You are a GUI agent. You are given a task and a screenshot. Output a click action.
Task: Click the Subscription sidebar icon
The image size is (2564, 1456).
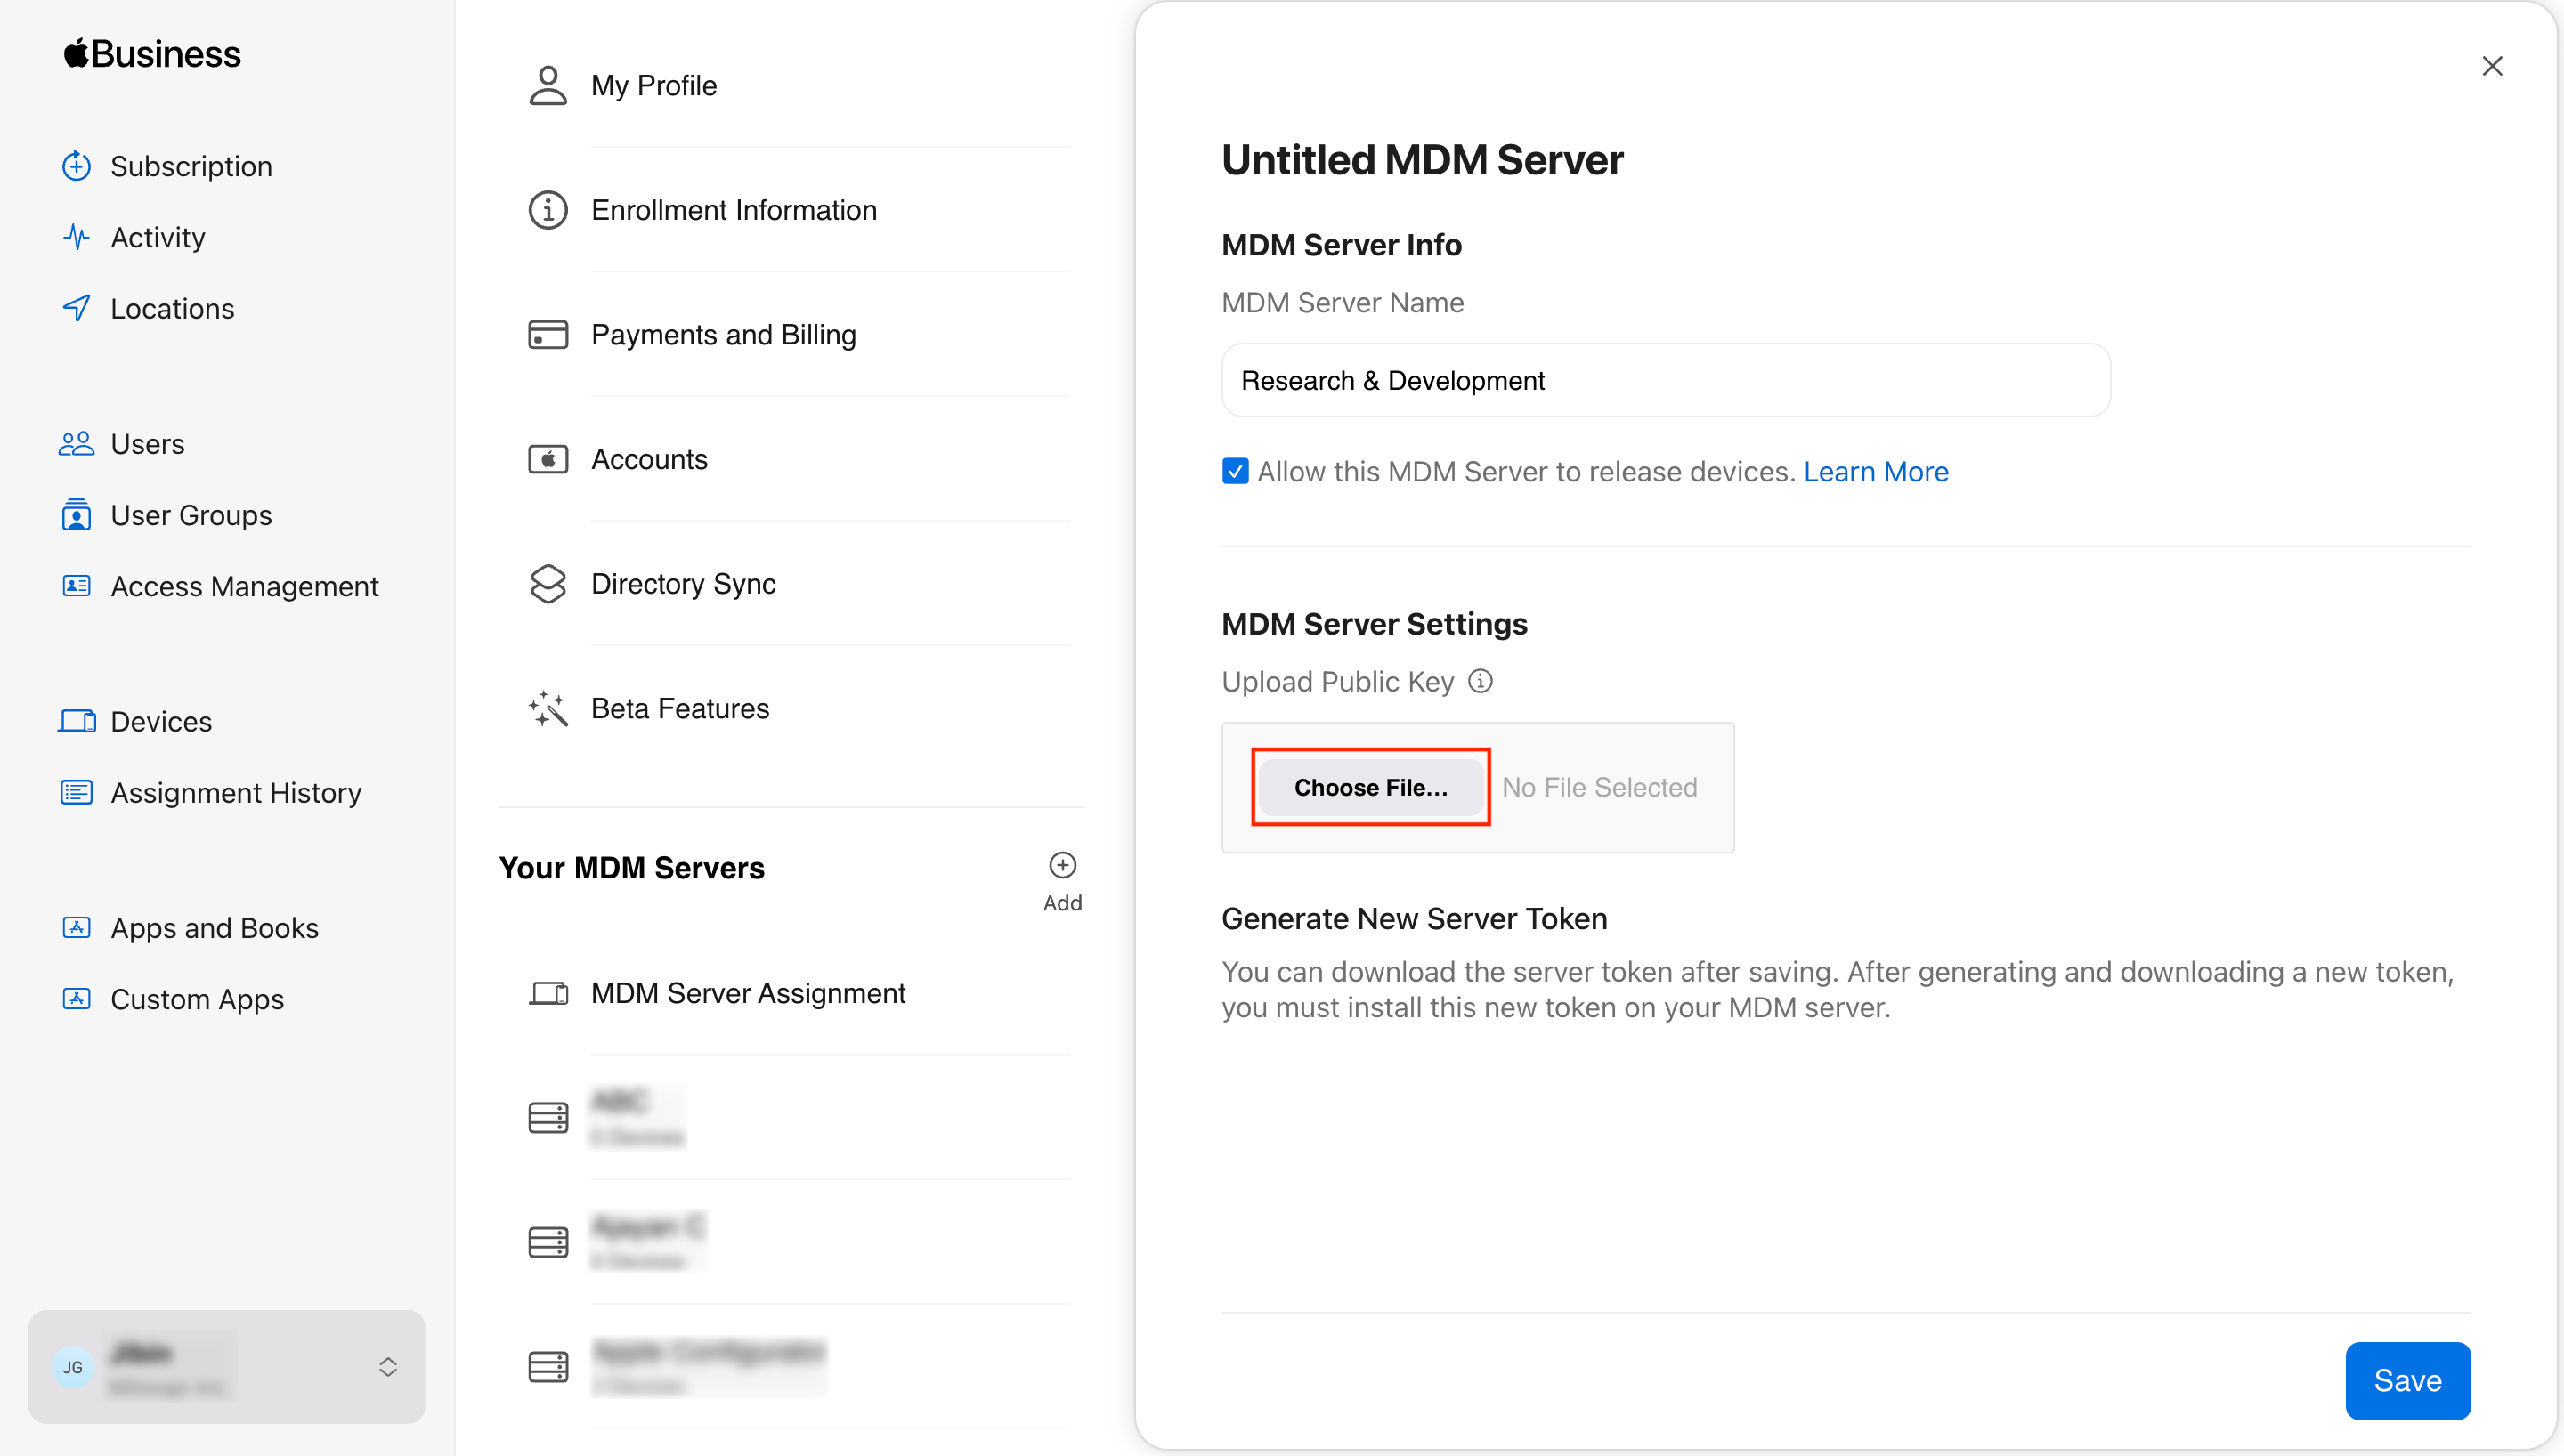(x=77, y=166)
